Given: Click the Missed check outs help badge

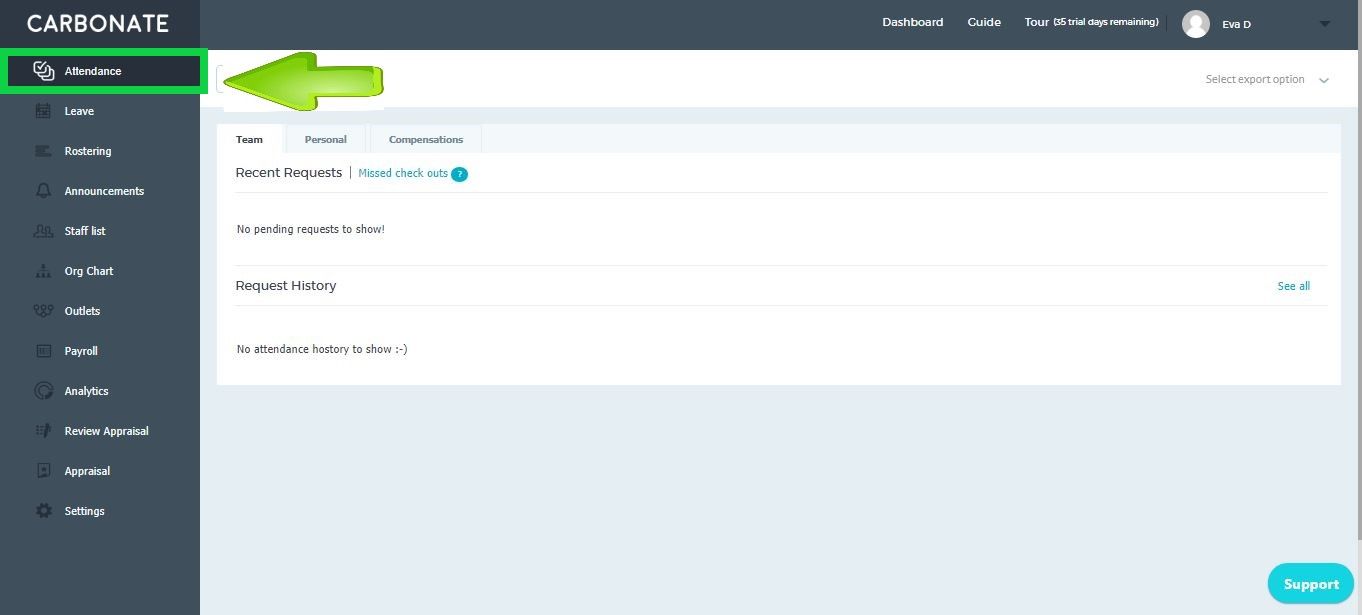Looking at the screenshot, I should click(459, 174).
